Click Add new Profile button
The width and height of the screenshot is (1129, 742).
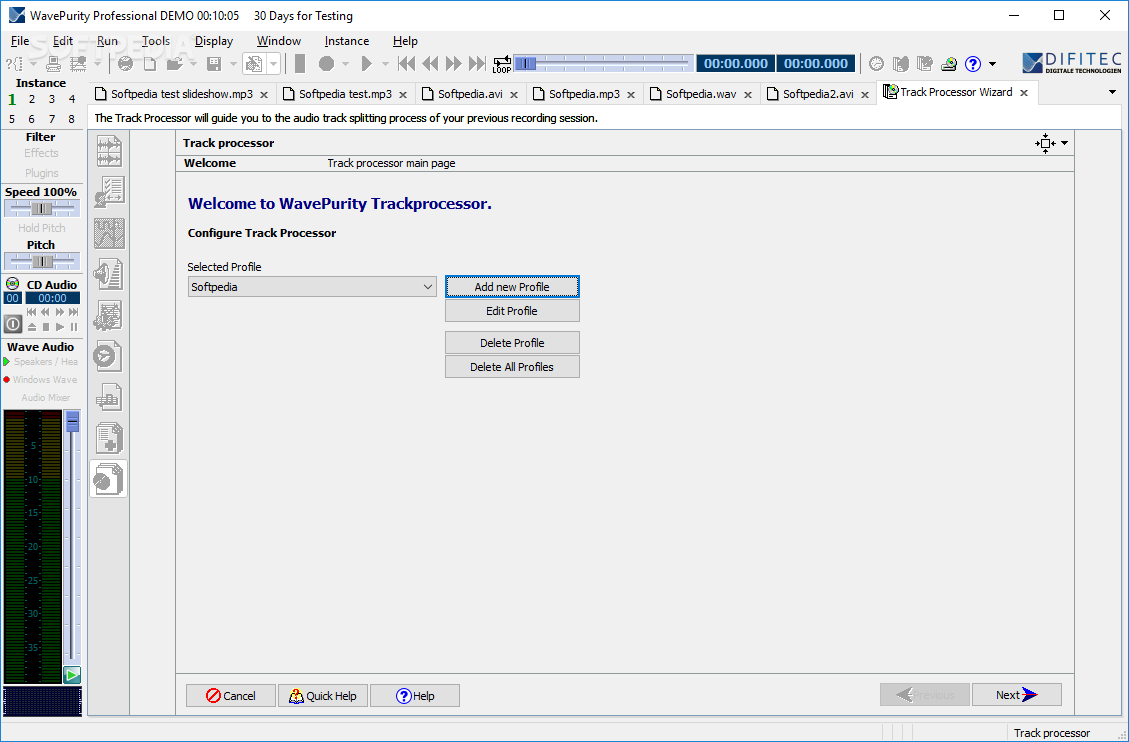(x=512, y=286)
